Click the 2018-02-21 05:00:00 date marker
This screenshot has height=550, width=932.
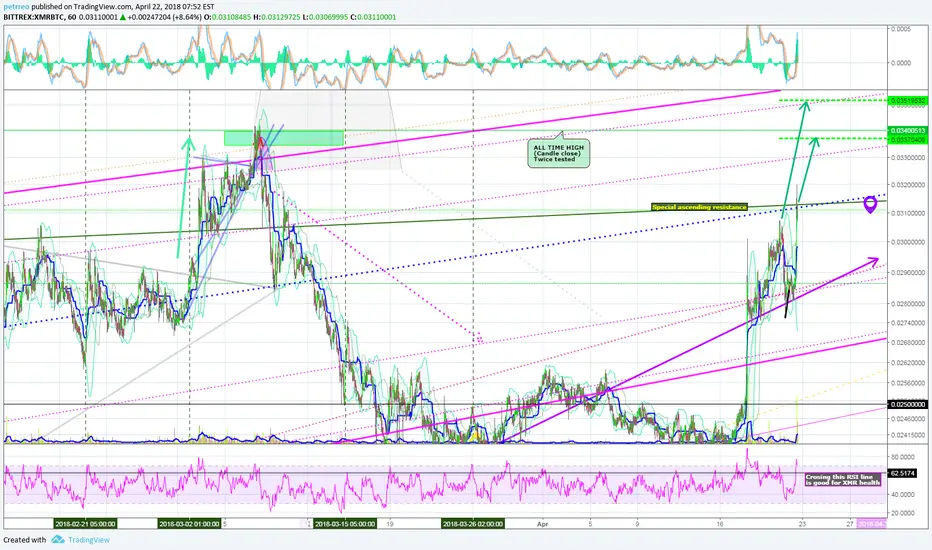point(86,524)
